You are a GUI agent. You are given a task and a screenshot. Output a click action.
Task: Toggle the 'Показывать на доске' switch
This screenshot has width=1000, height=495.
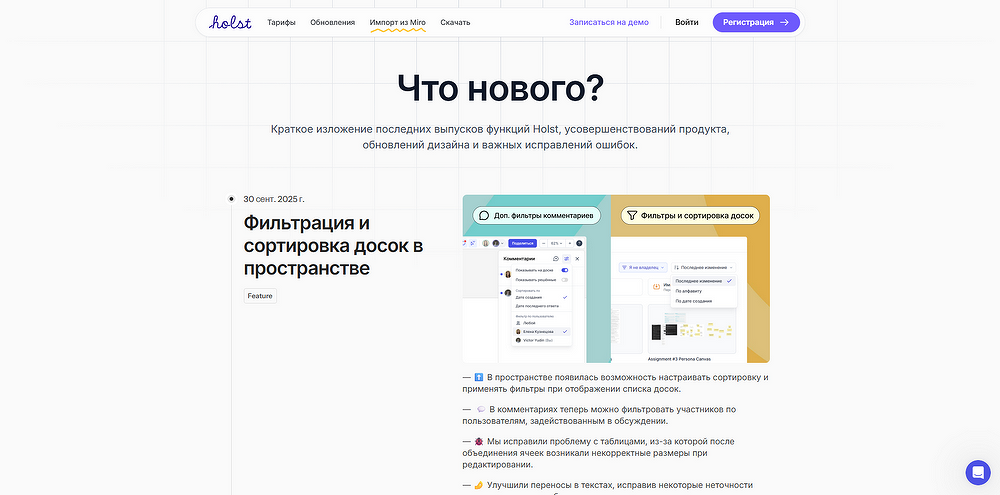pyautogui.click(x=565, y=270)
